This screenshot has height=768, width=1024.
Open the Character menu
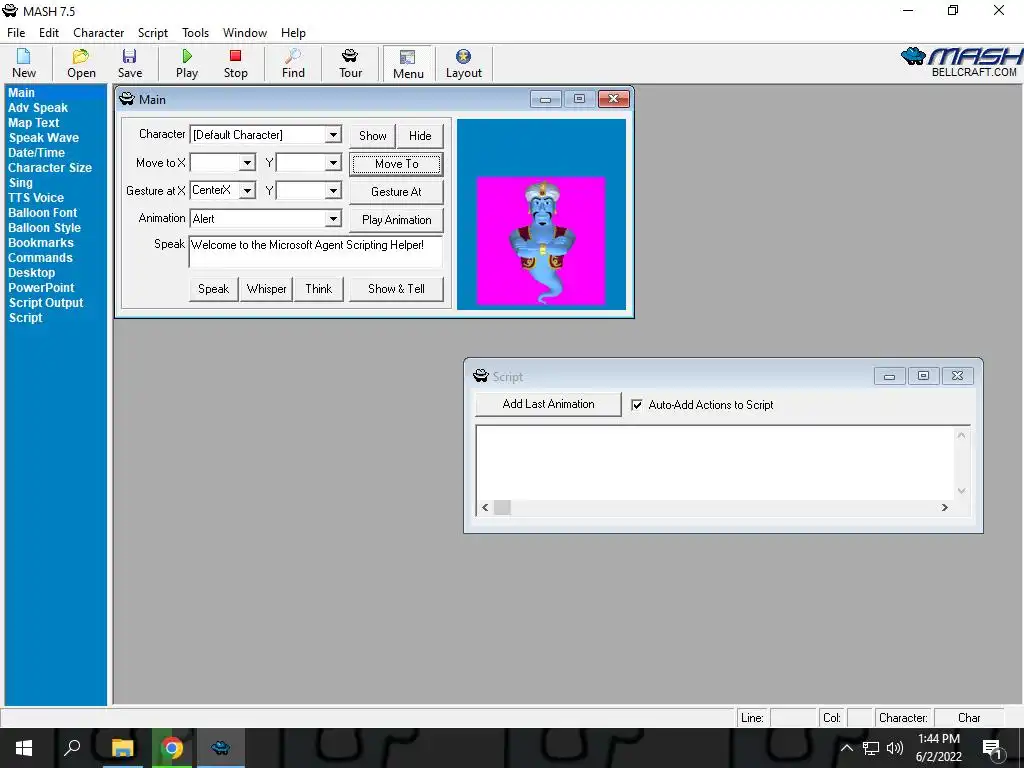[x=99, y=33]
